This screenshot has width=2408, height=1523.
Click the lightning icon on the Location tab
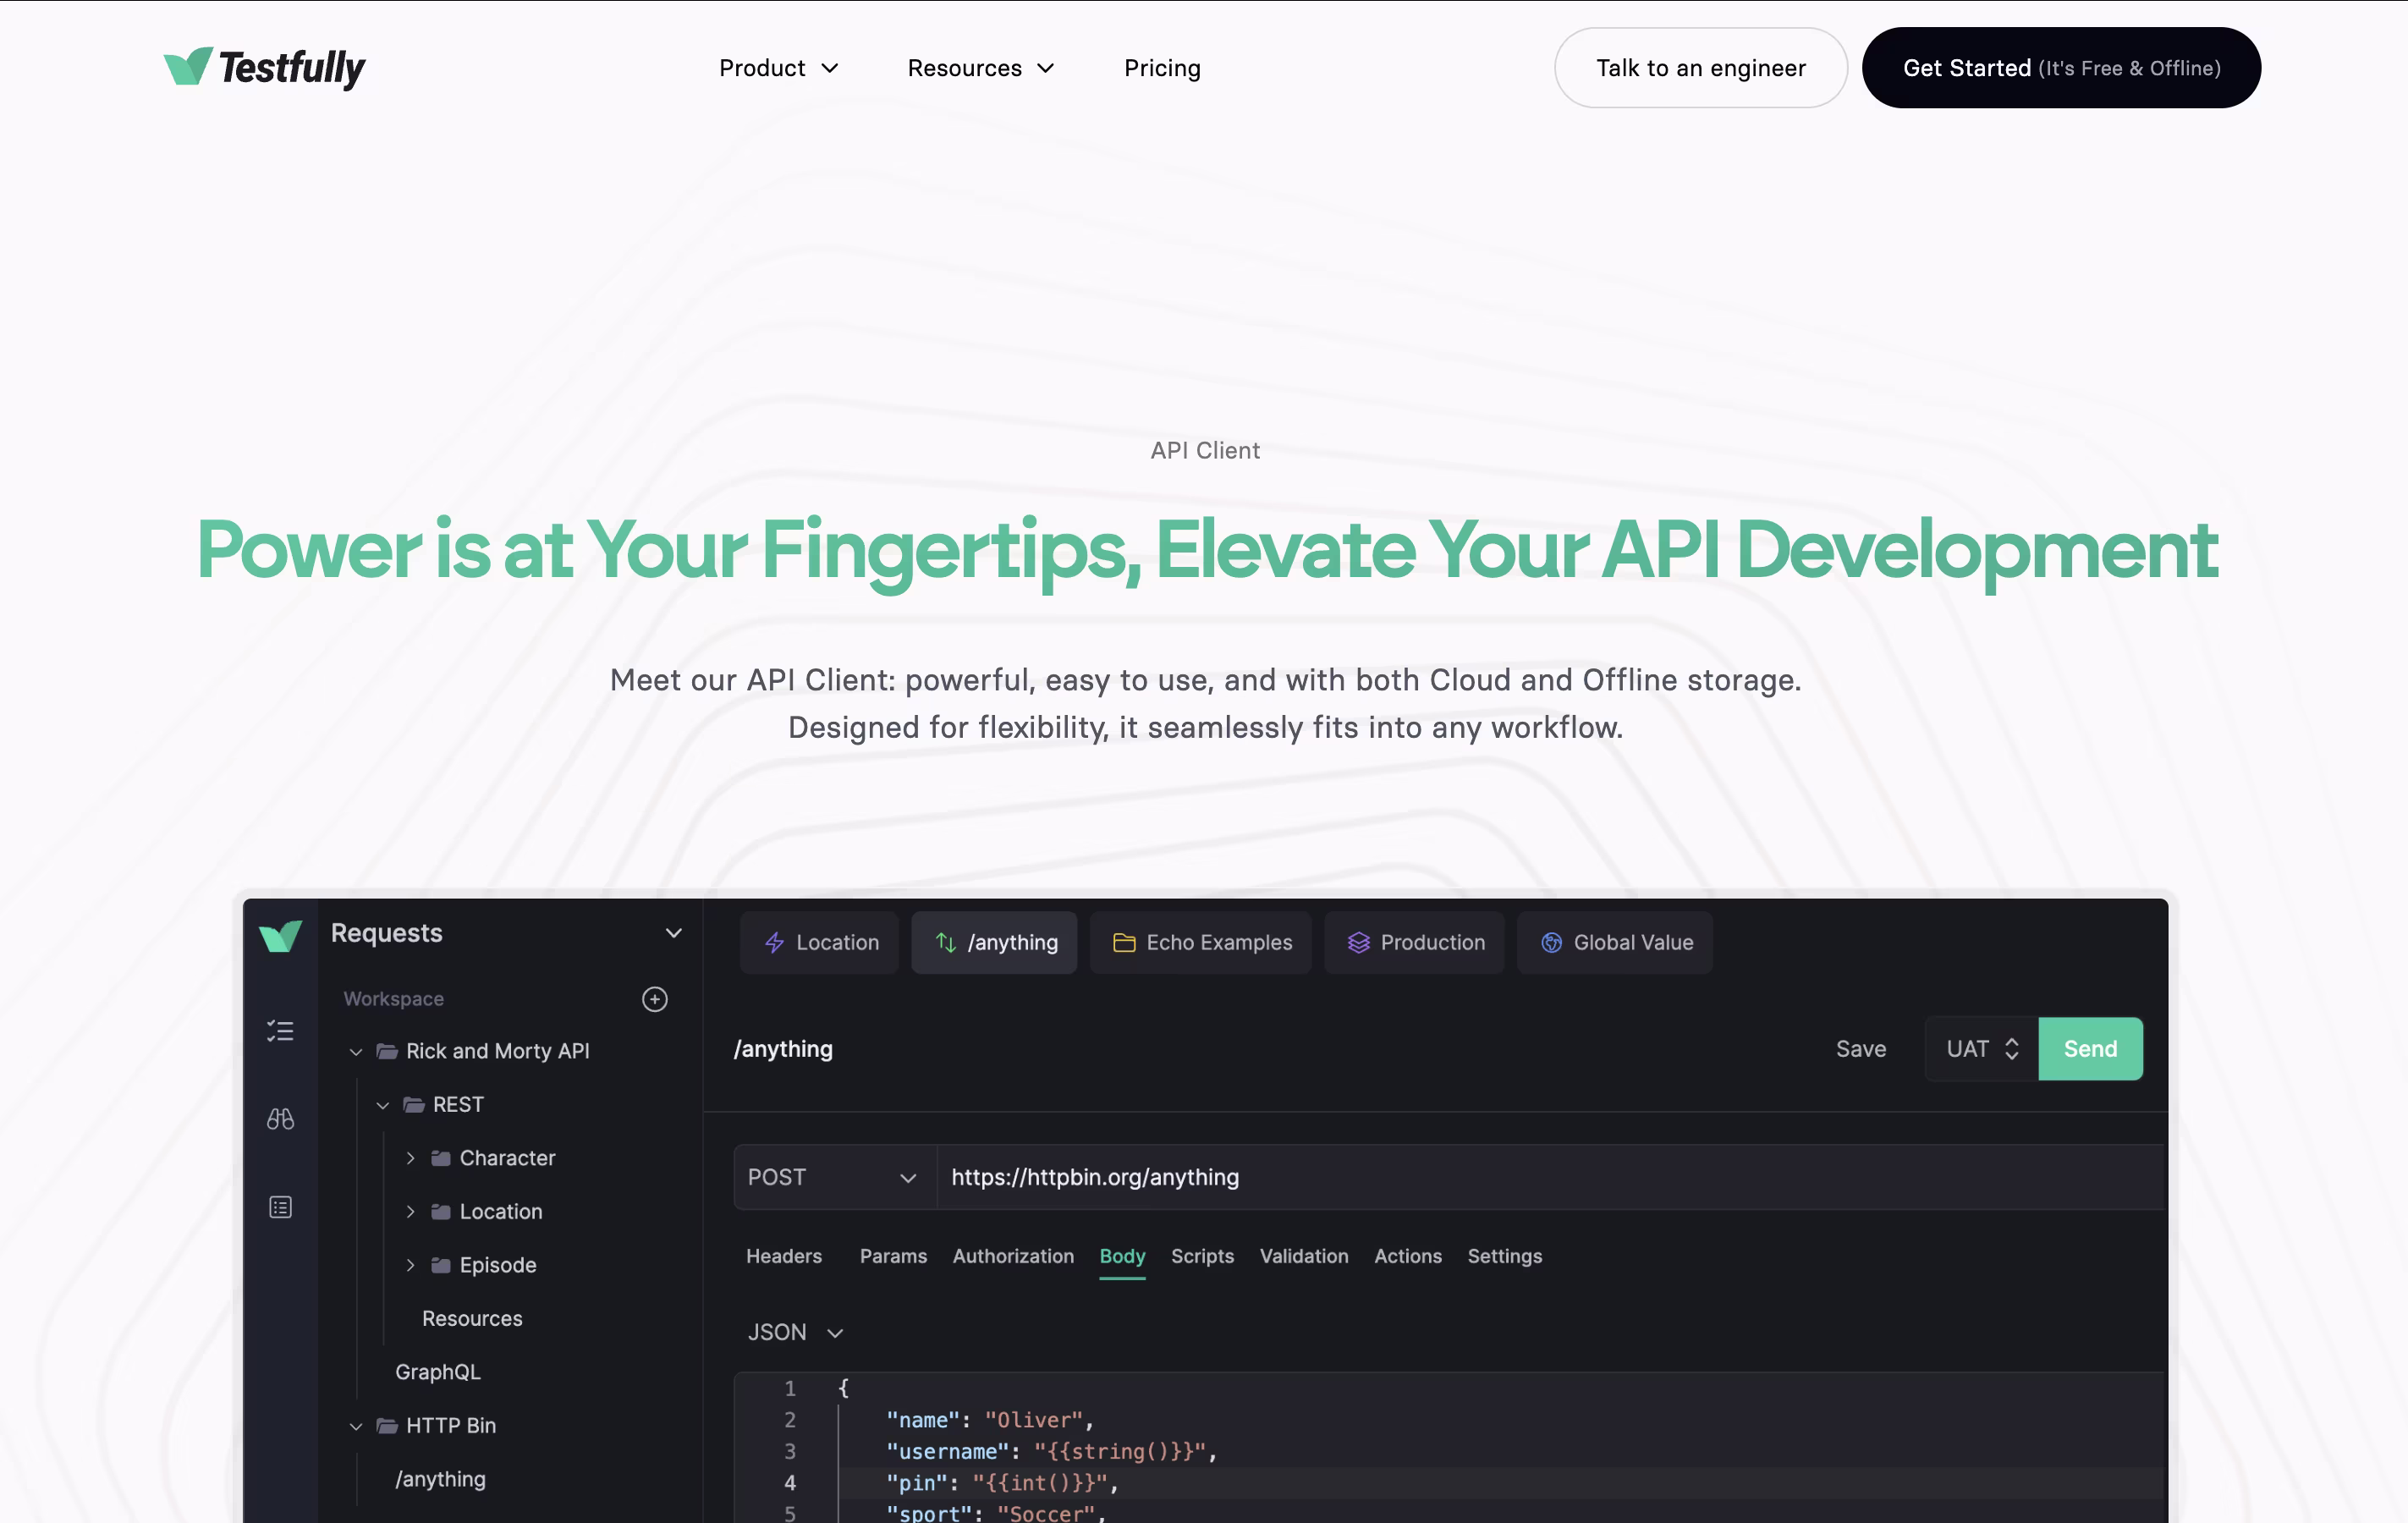point(774,942)
